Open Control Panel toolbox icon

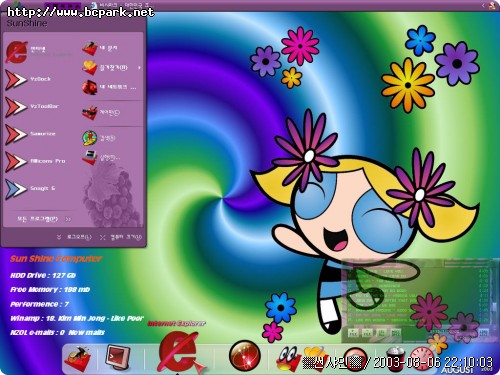89,113
